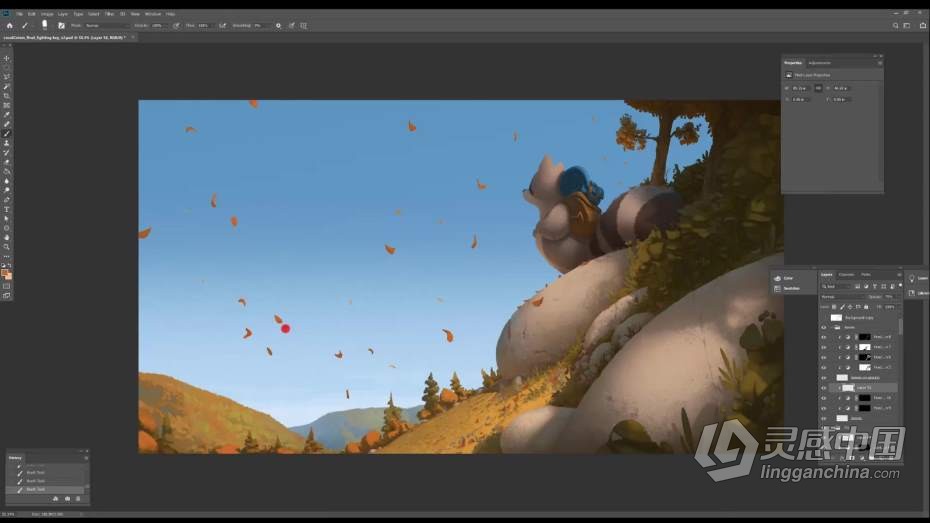This screenshot has height=523, width=930.
Task: Open the Layers panel flyout menu
Action: click(899, 275)
